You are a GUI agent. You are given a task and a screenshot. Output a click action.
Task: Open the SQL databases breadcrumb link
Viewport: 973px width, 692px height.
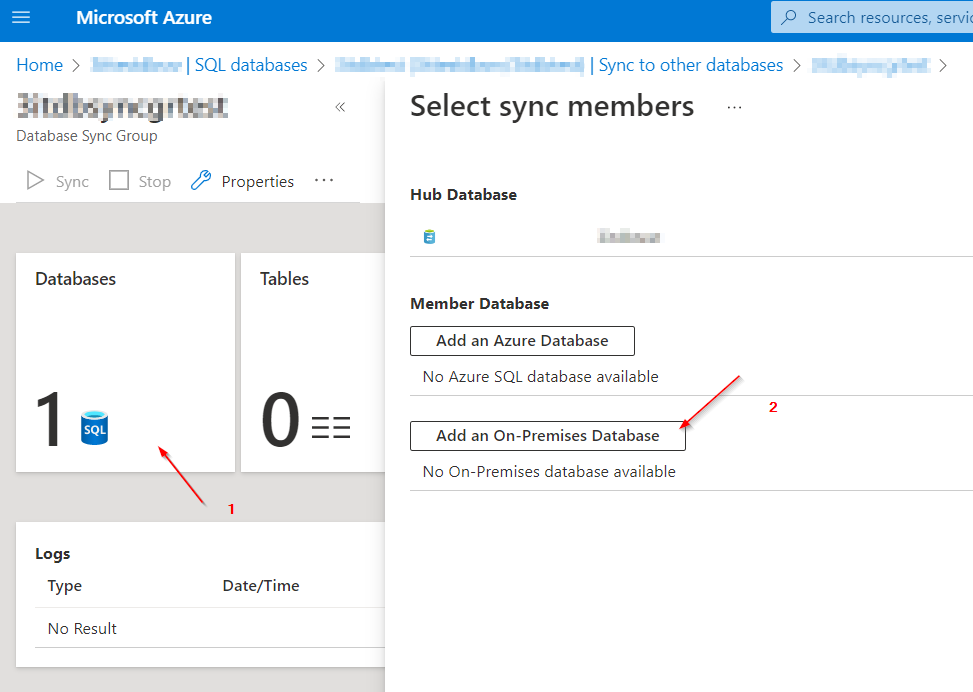(x=251, y=65)
